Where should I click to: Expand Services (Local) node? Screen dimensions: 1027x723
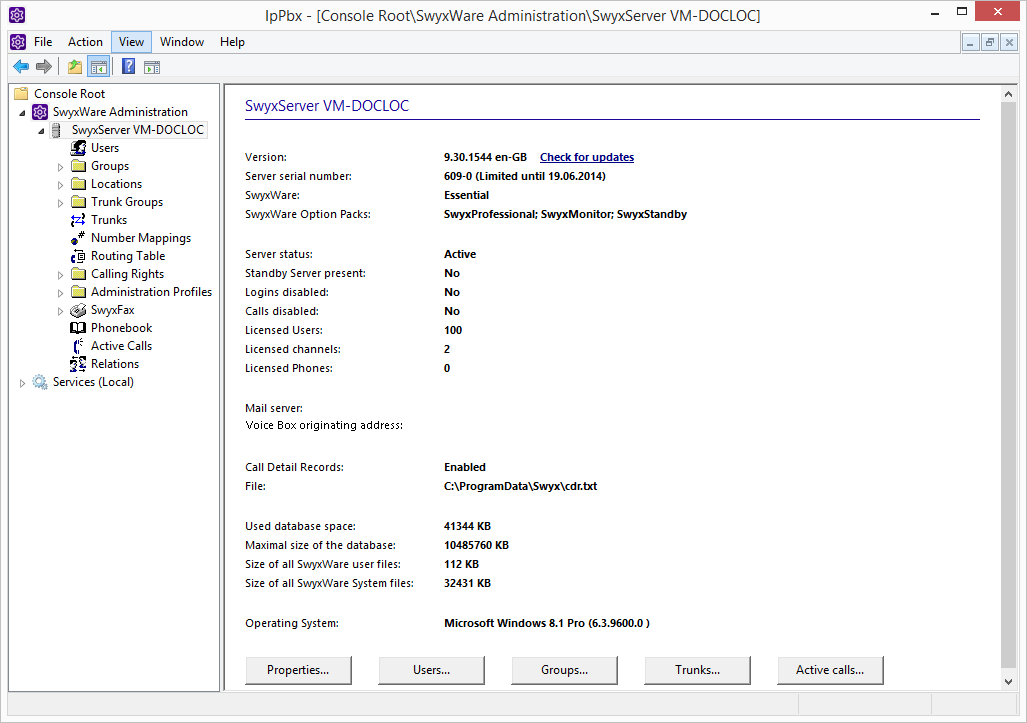(22, 383)
